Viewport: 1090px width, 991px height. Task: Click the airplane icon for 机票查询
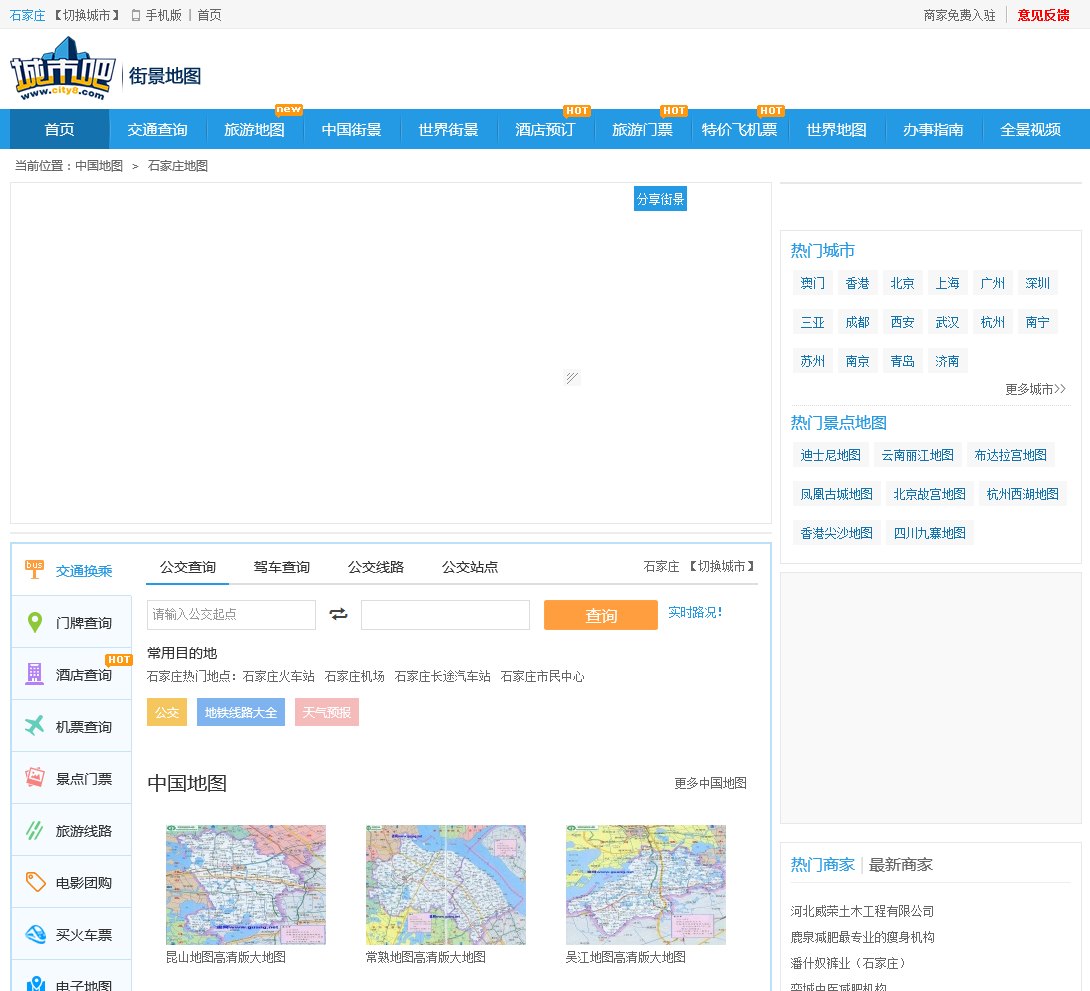pyautogui.click(x=35, y=726)
